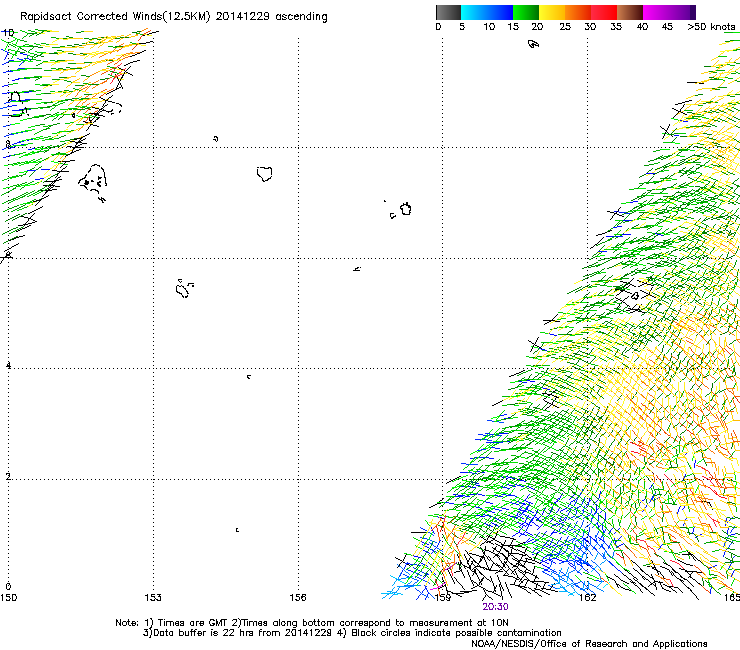
Task: Click the cyan-to-blue 5-15 knots legend gradient
Action: 487,12
